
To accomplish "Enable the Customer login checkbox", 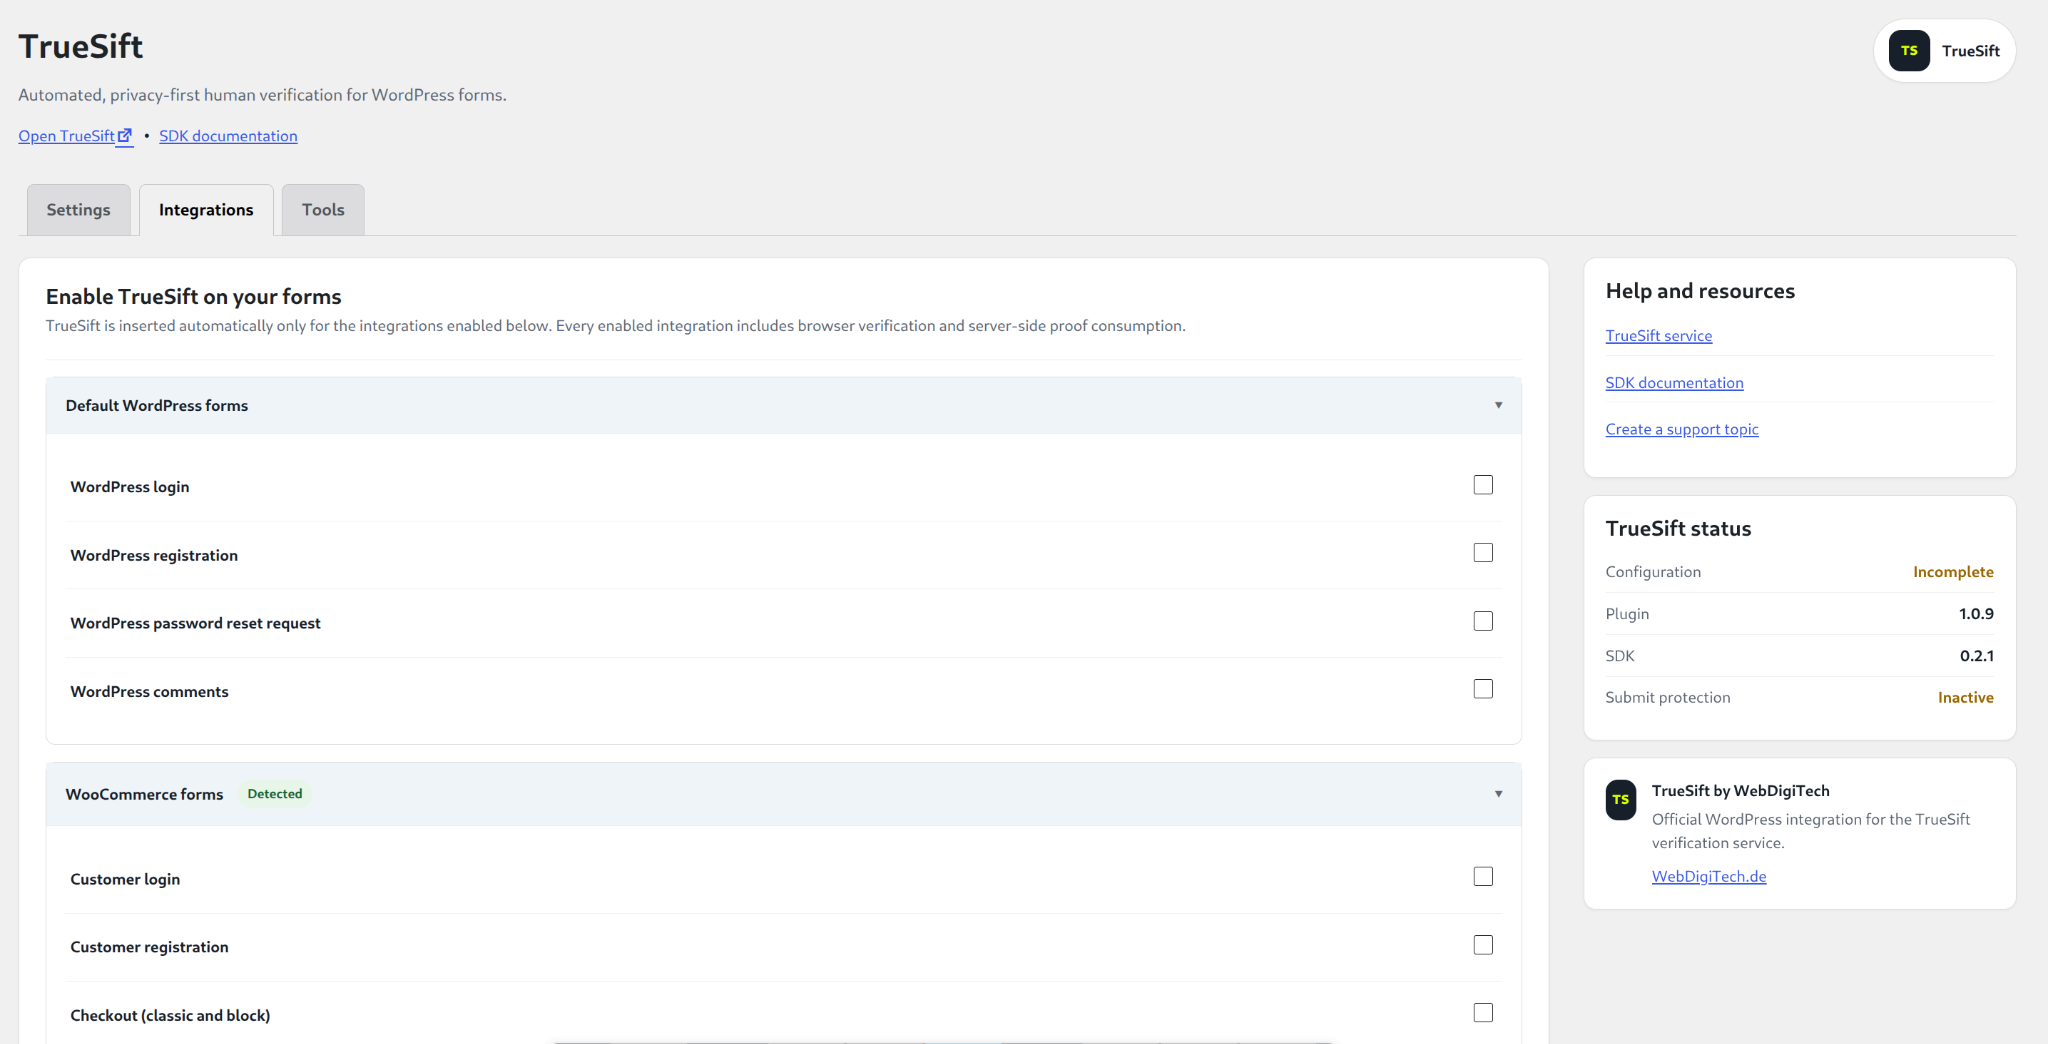I will coord(1483,877).
